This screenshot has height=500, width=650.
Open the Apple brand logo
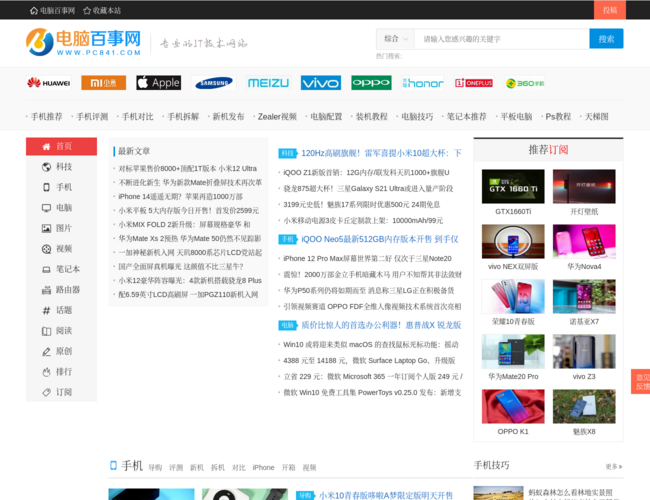(159, 83)
